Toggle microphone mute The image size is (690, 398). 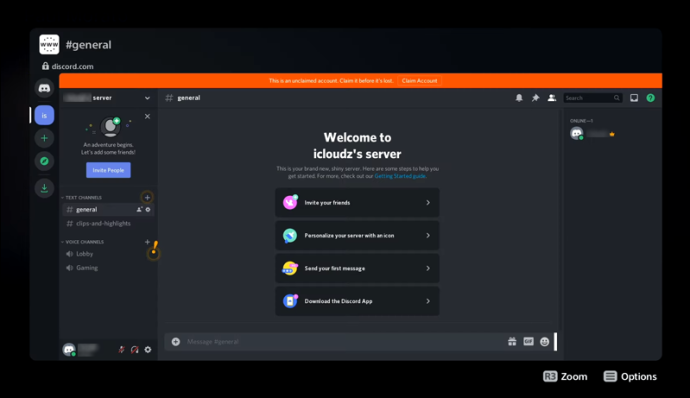[x=121, y=350]
